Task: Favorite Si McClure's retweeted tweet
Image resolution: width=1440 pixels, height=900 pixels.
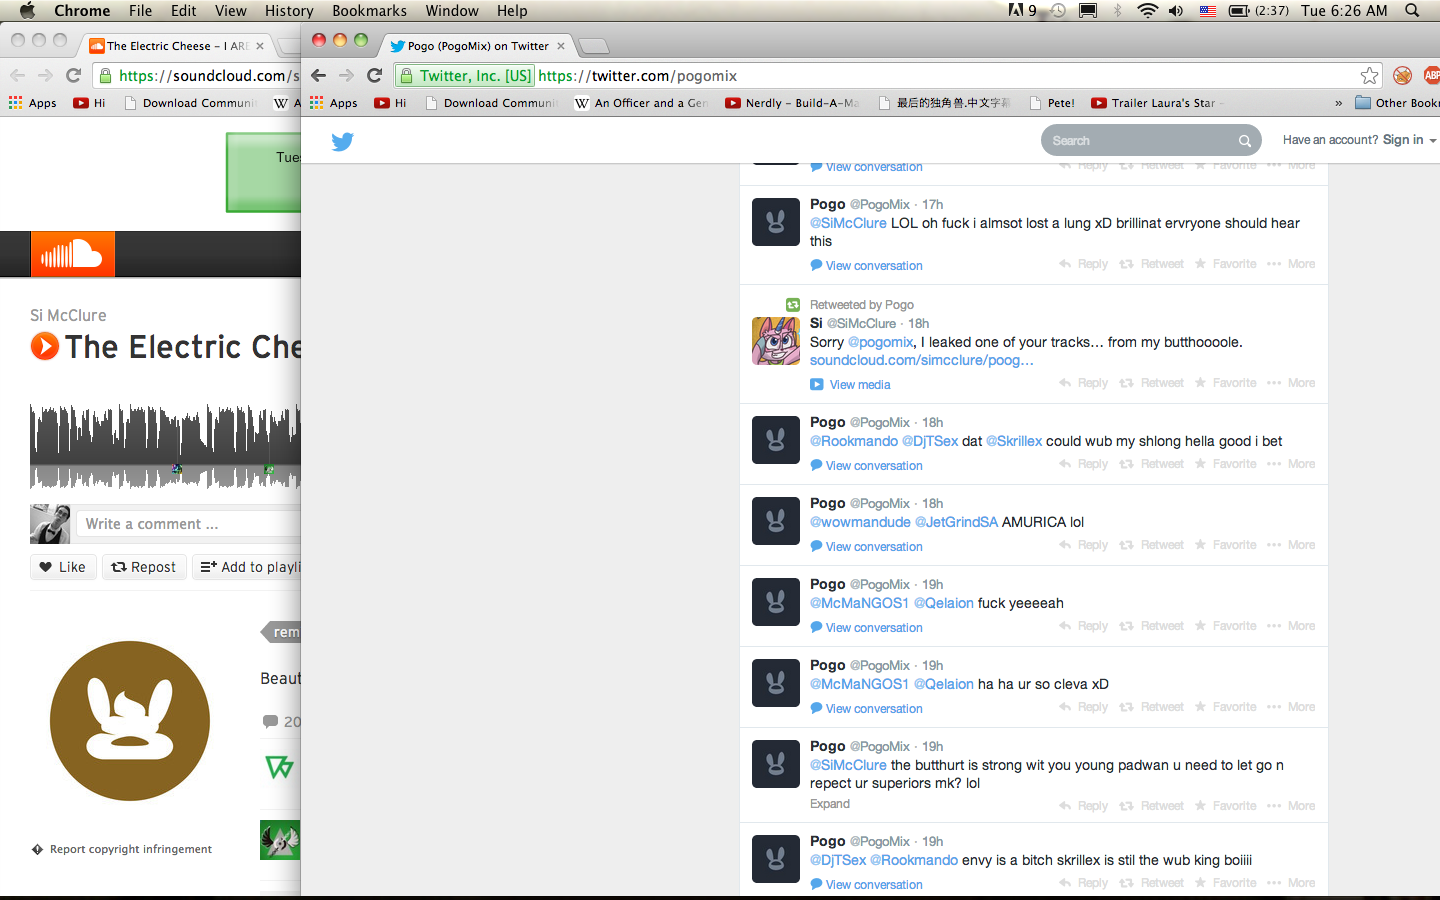Action: tap(1225, 383)
